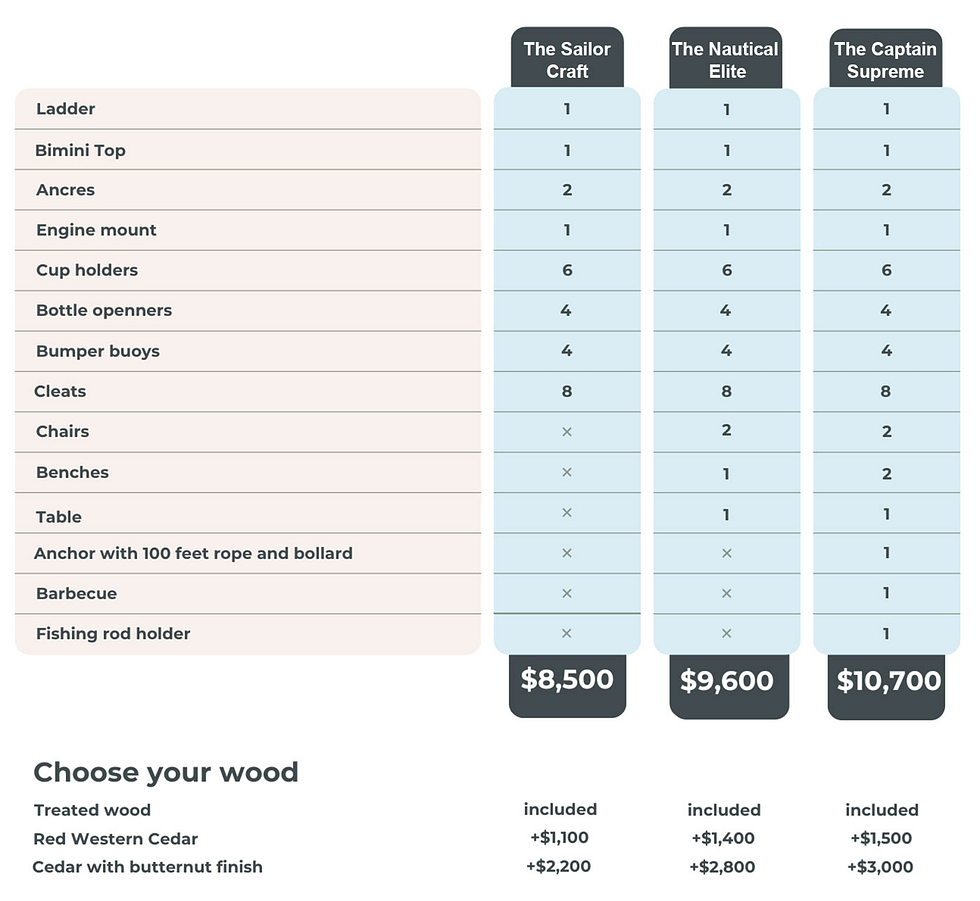Click the Sailor Craft Chairs X mark

pos(567,432)
